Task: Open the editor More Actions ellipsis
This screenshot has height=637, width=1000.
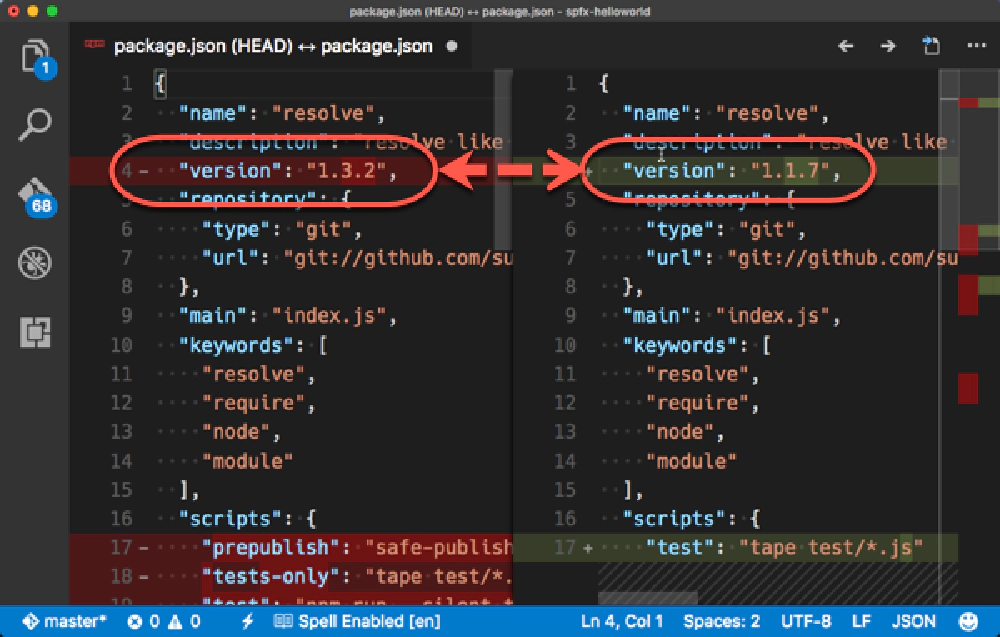Action: click(x=976, y=45)
